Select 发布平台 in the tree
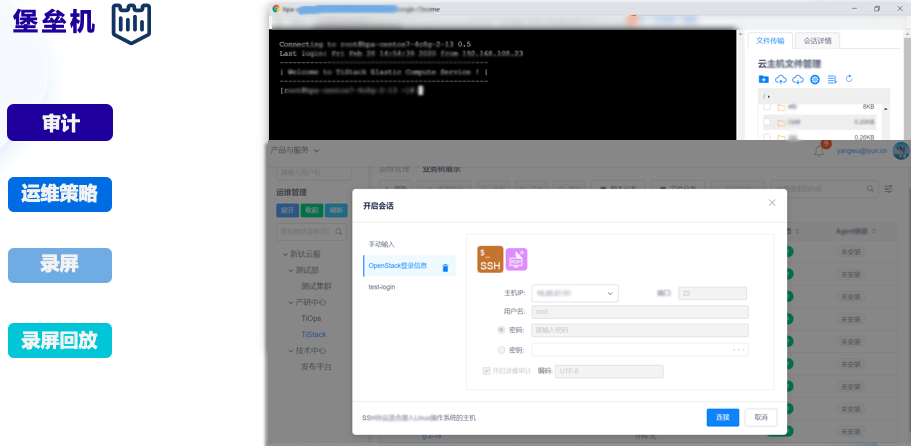This screenshot has width=911, height=446. point(316,367)
